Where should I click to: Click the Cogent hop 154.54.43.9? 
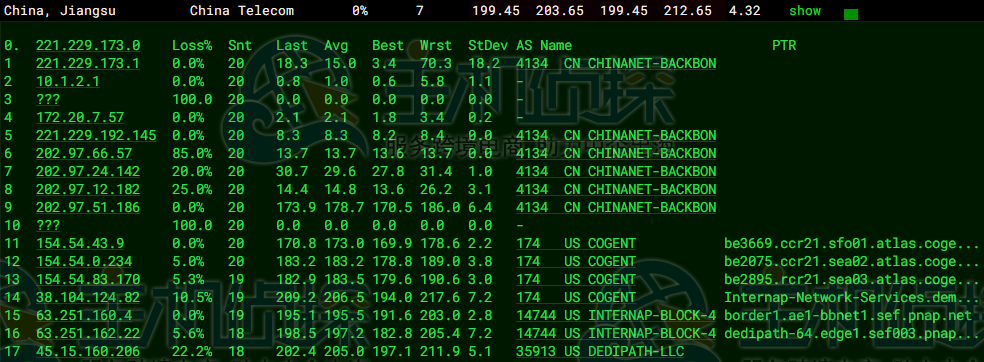pyautogui.click(x=80, y=243)
